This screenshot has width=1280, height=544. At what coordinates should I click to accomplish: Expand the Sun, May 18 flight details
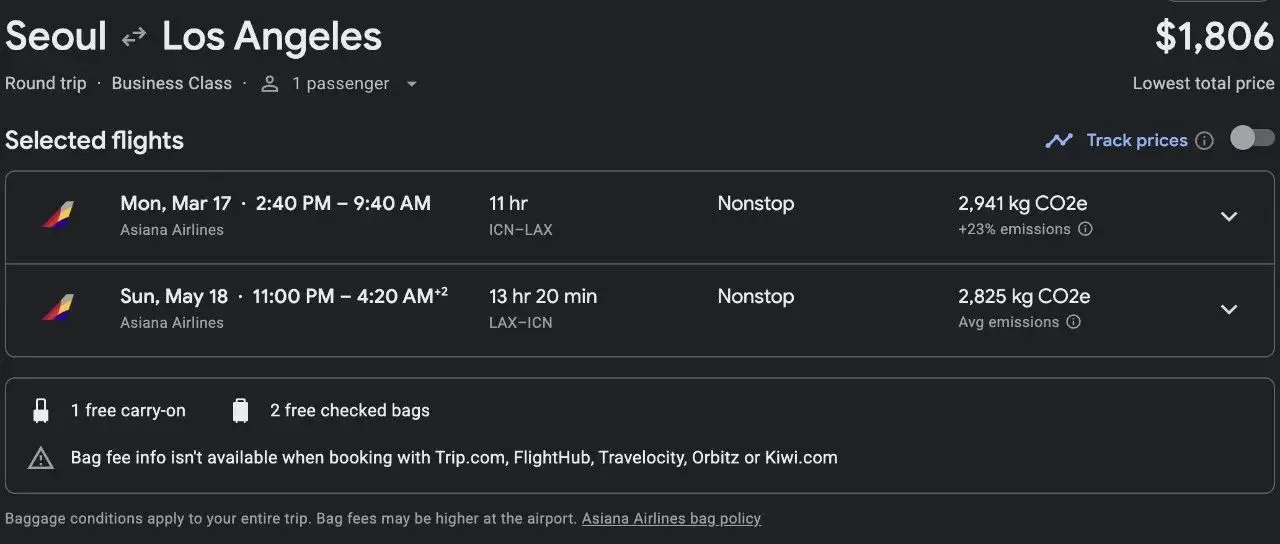click(x=1229, y=309)
